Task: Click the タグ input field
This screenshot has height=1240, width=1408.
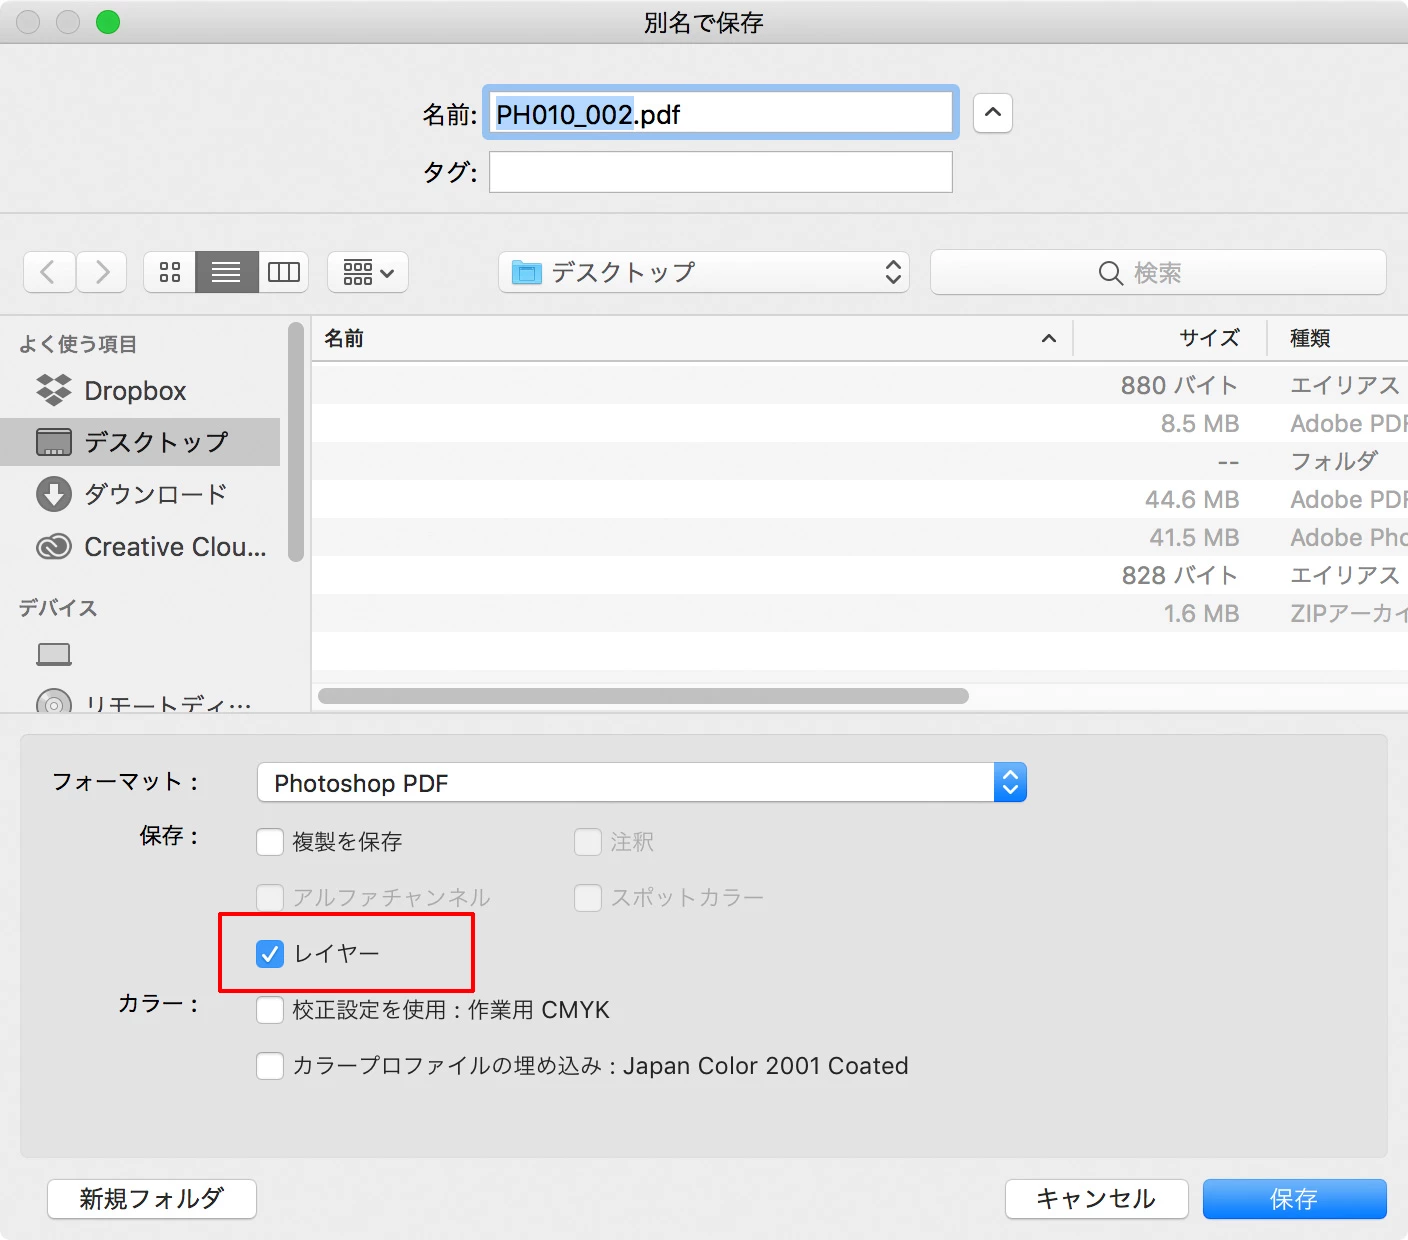Action: (721, 172)
